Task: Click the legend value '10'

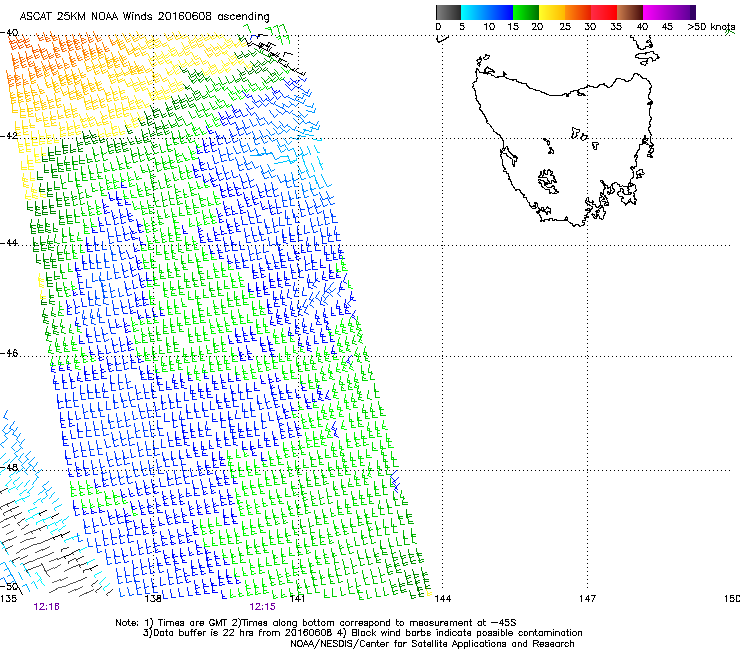Action: [489, 27]
